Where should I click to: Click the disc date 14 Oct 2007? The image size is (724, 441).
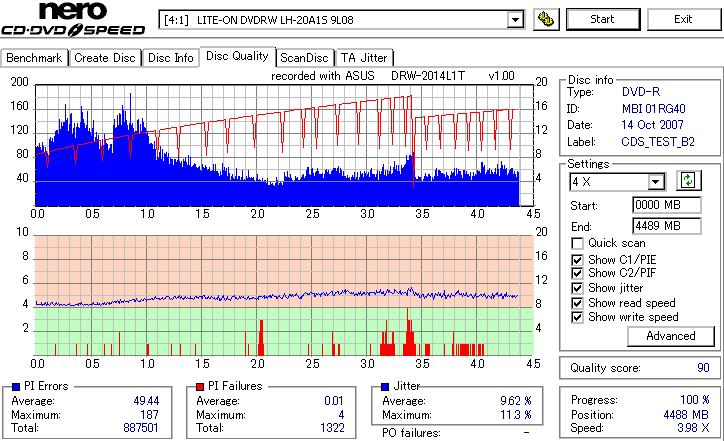pos(652,125)
